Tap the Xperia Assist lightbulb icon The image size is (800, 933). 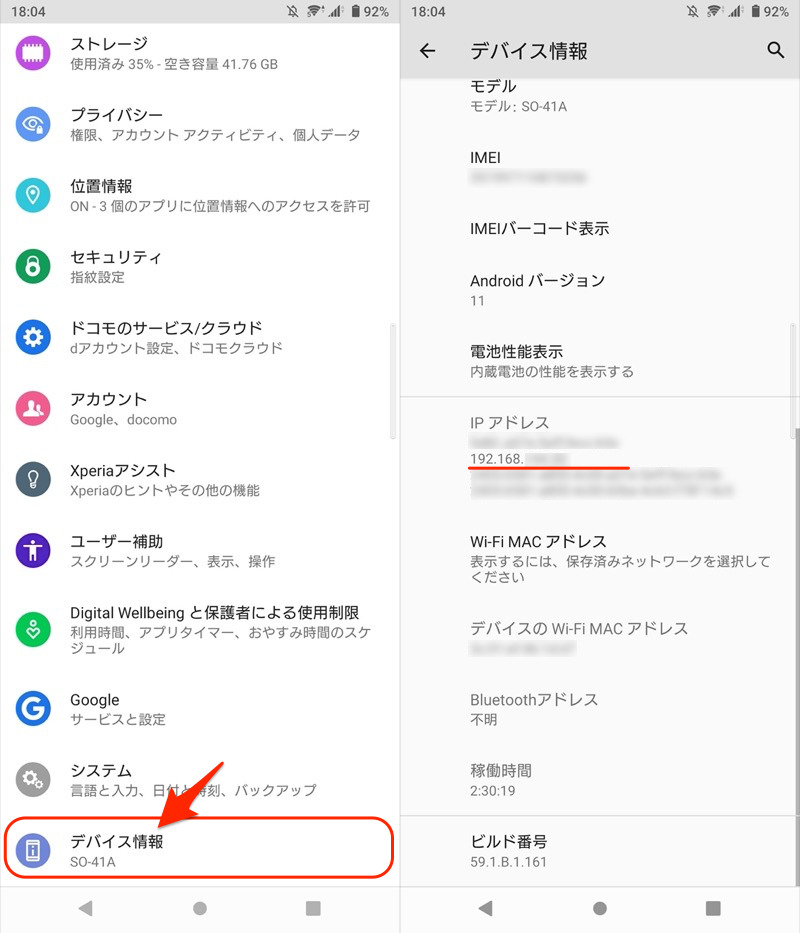tap(33, 479)
